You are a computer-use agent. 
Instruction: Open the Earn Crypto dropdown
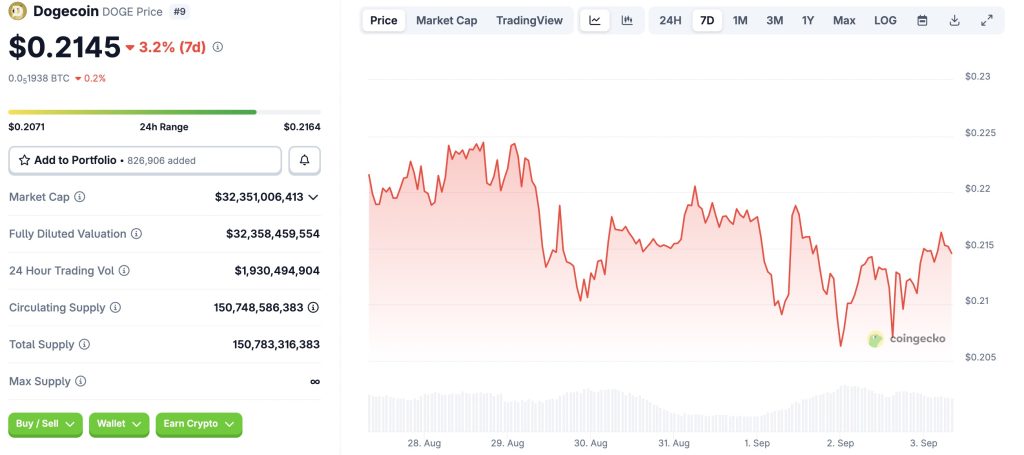[x=199, y=424]
